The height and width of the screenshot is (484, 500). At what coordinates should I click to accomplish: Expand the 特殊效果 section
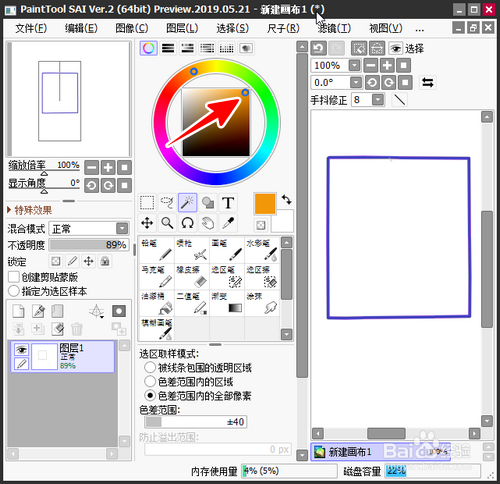tap(29, 210)
